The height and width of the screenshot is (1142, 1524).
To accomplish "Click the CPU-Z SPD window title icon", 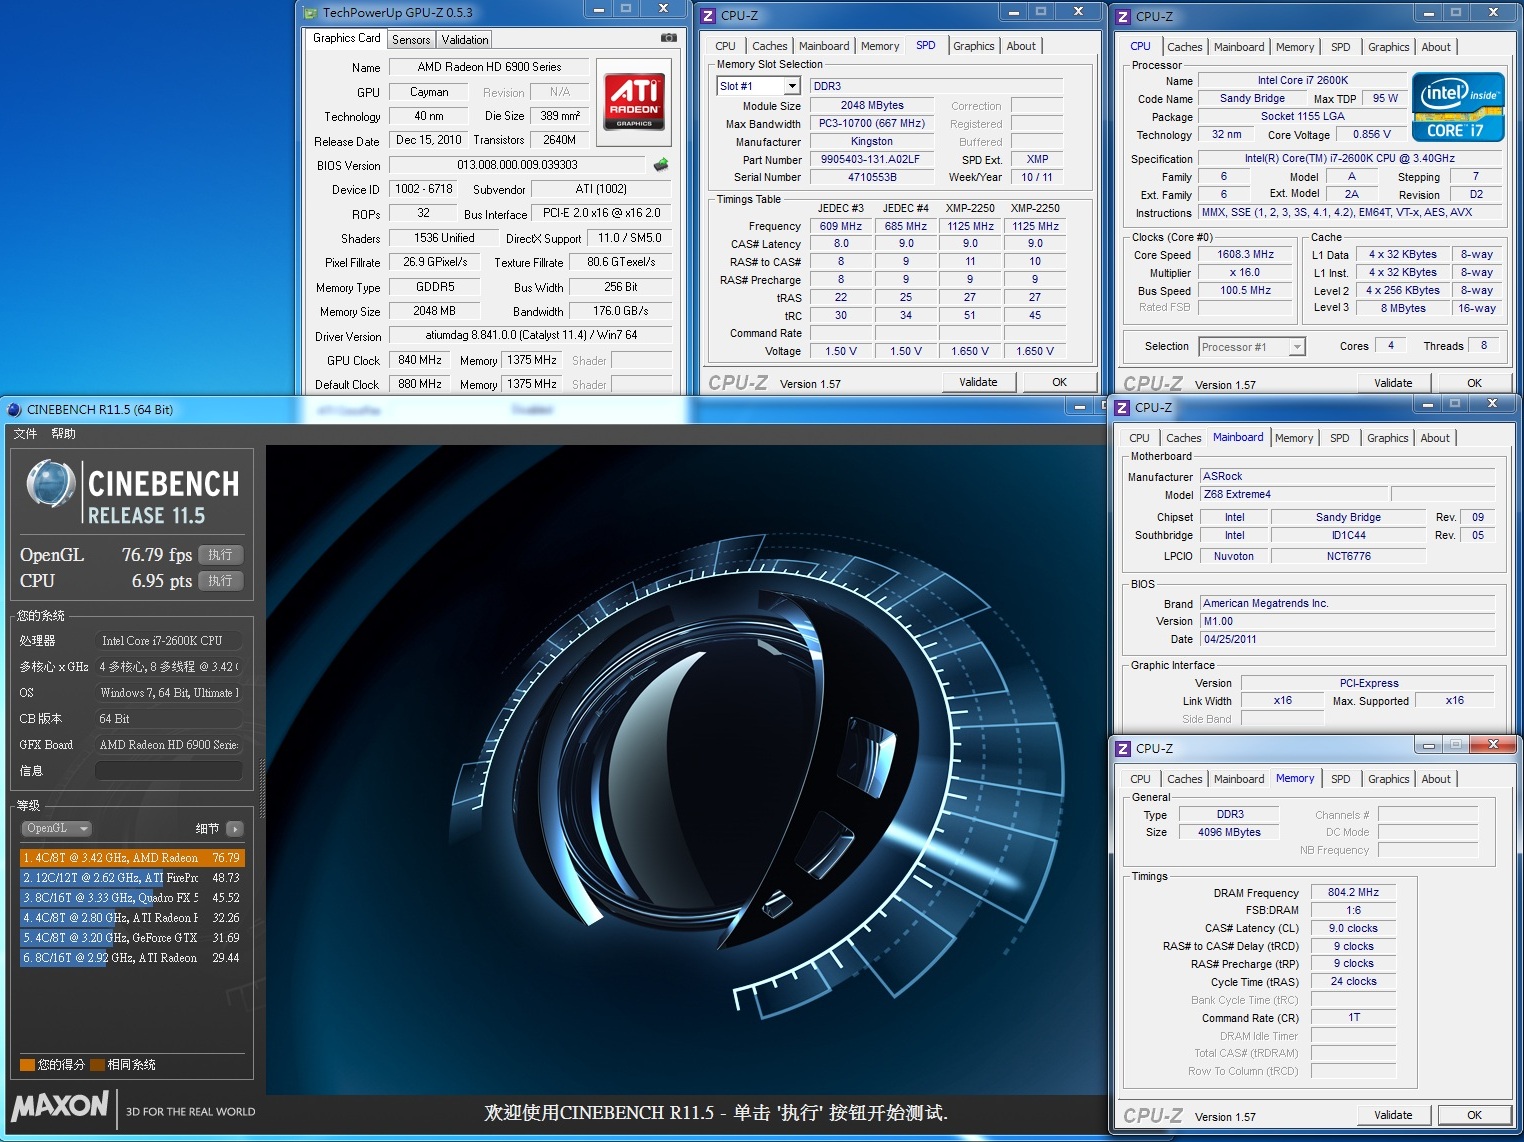I will [x=708, y=15].
